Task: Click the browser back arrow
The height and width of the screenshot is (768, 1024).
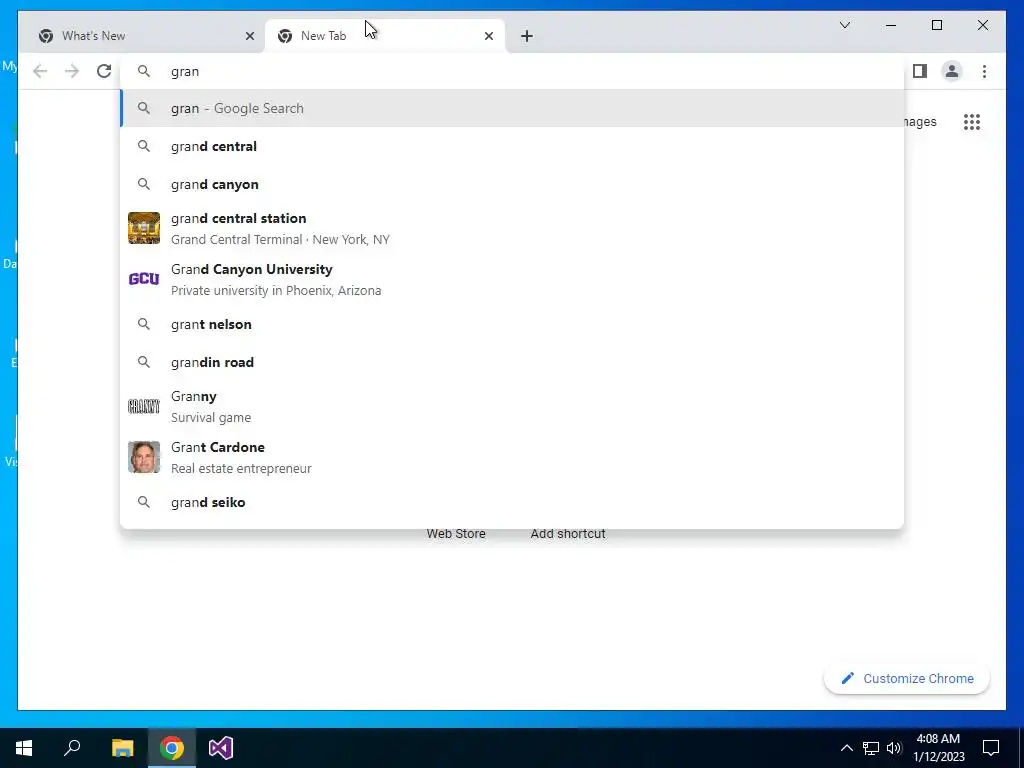Action: (x=40, y=71)
